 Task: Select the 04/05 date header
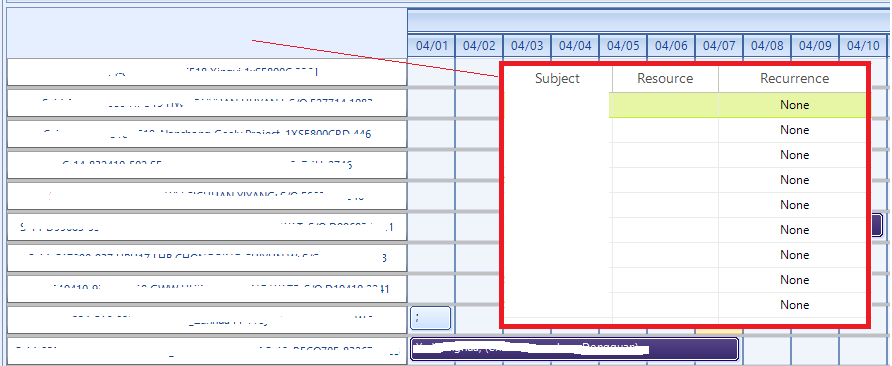tap(623, 46)
